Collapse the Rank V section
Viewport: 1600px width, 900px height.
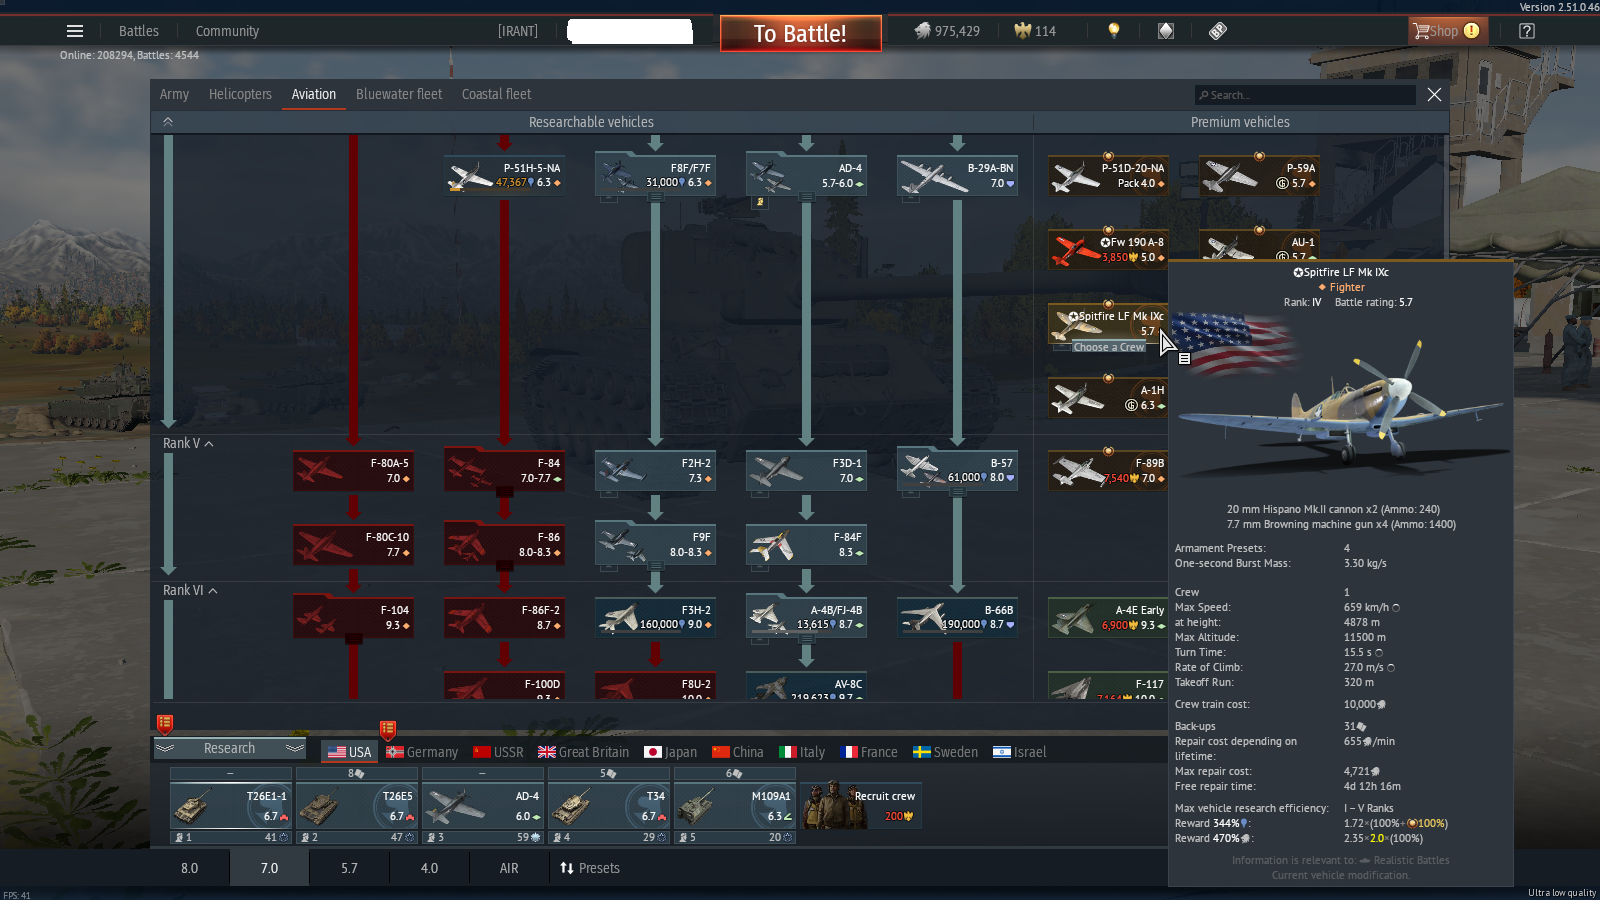tap(209, 444)
